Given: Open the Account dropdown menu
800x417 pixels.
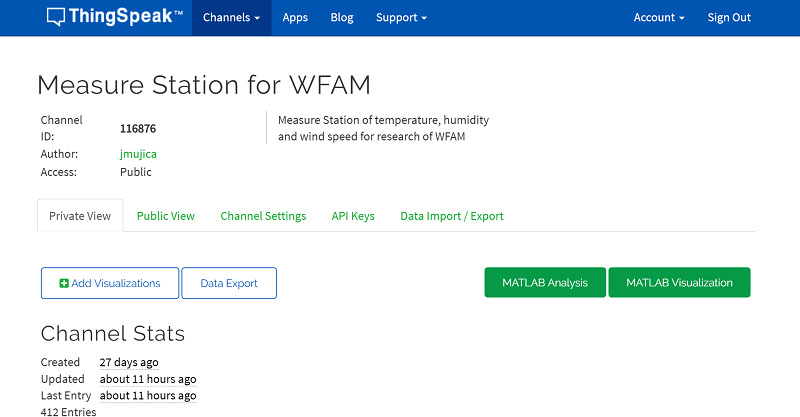Looking at the screenshot, I should pyautogui.click(x=659, y=17).
